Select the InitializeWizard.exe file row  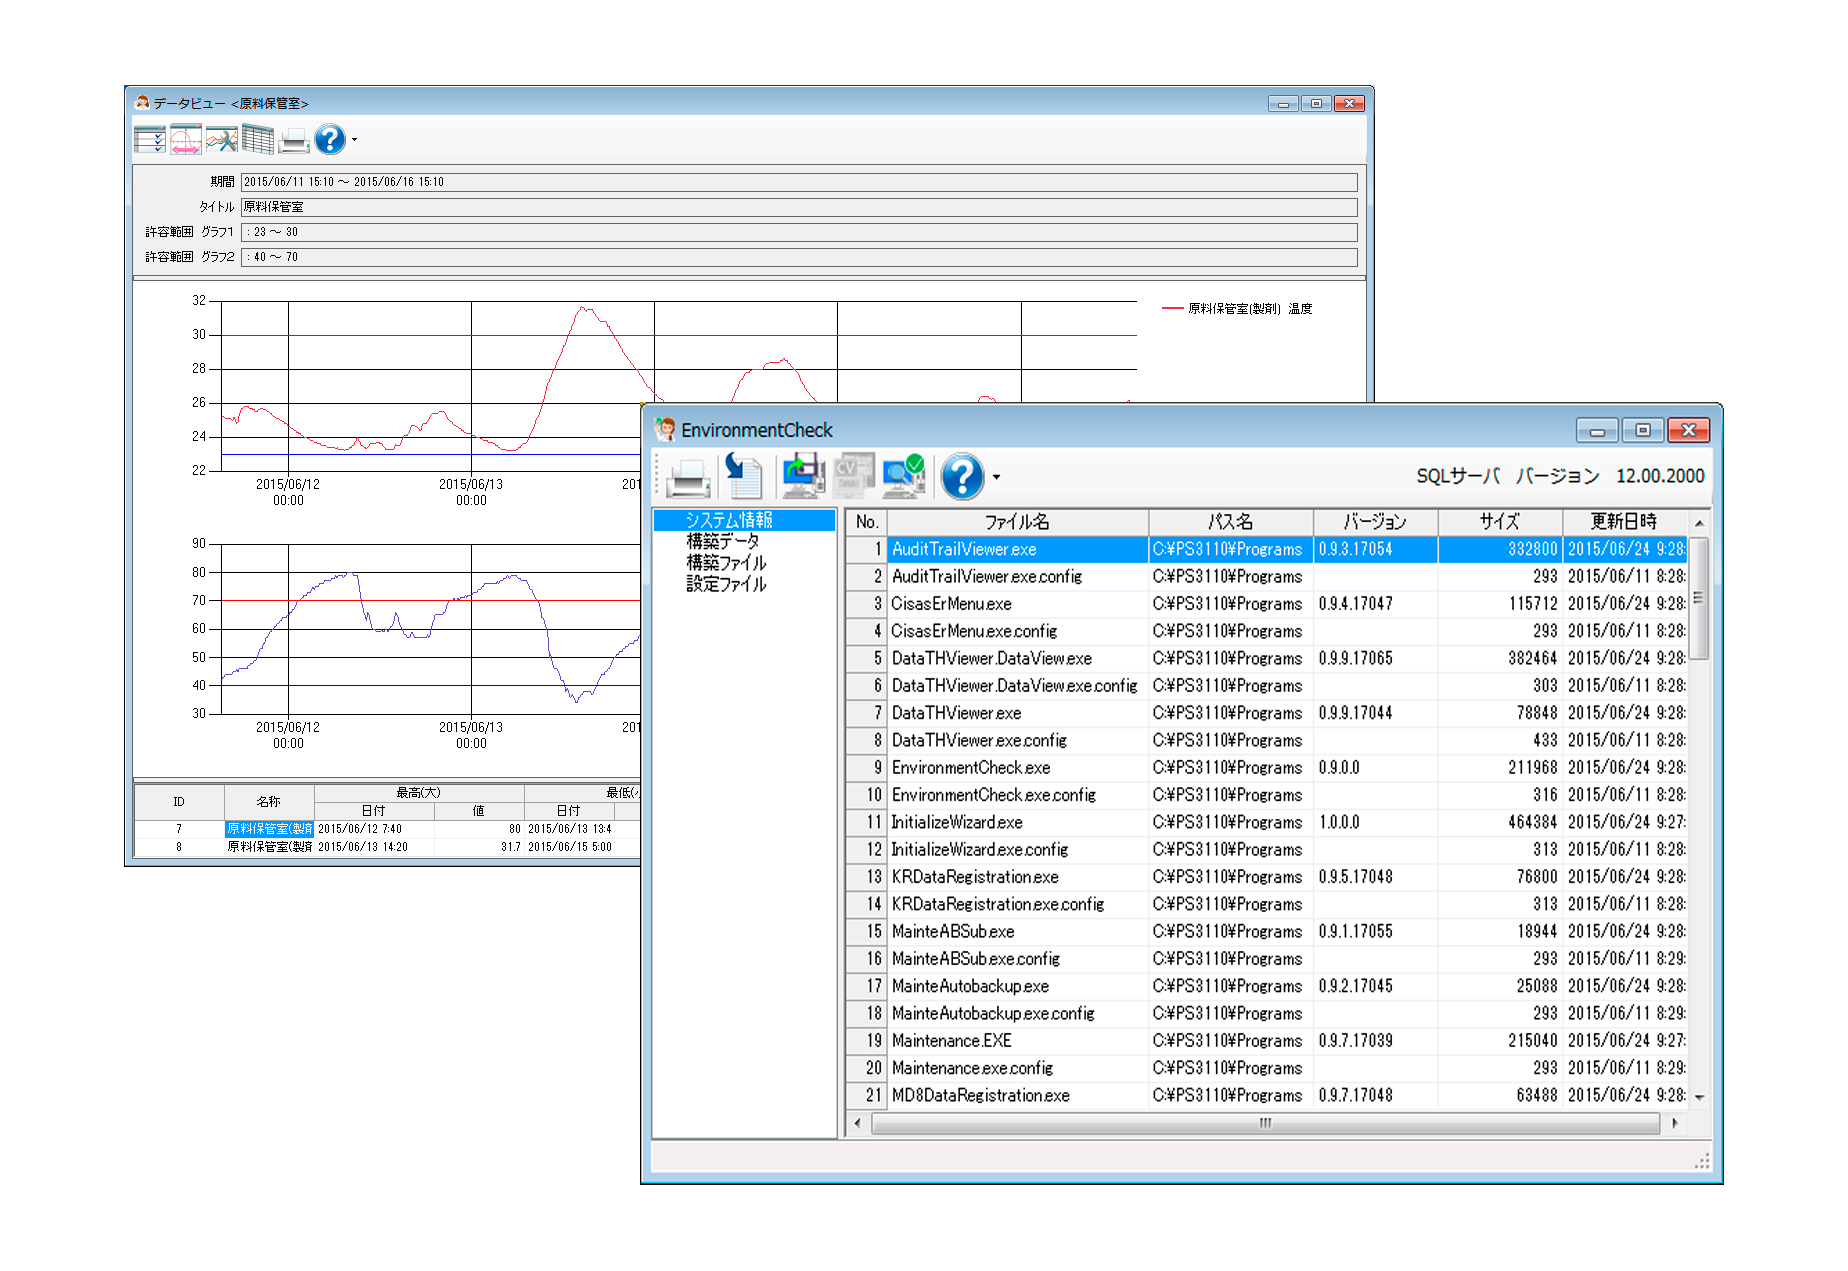(1267, 822)
